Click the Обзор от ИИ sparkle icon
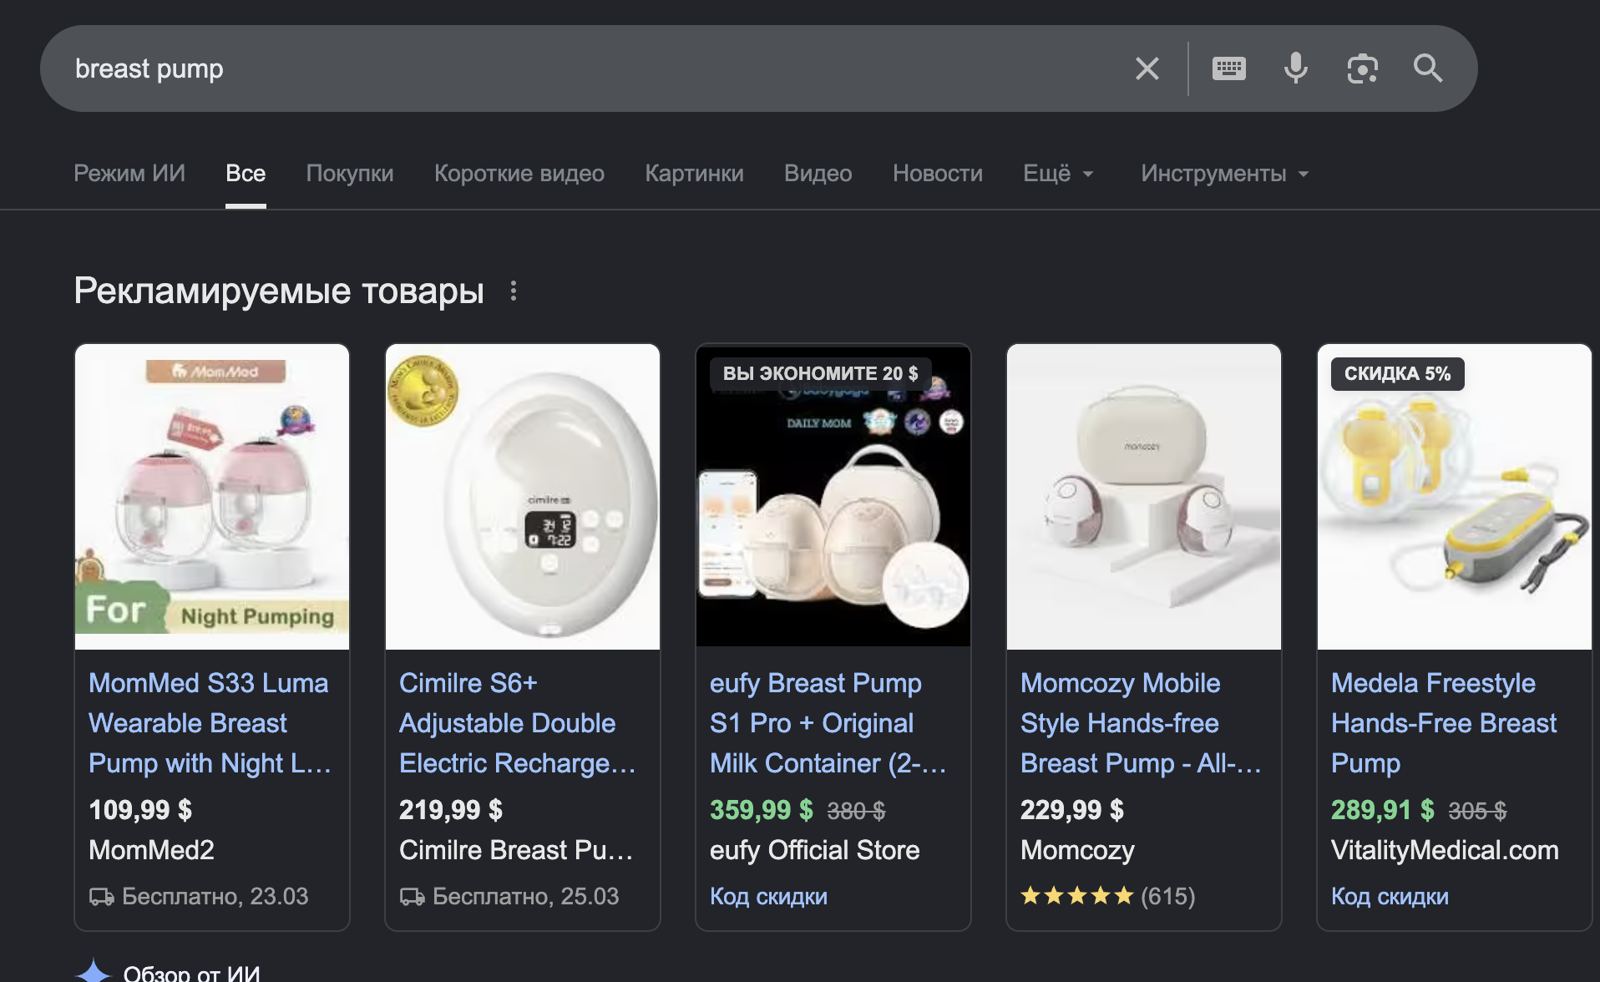Screen dimensions: 1600x982 (x=93, y=971)
